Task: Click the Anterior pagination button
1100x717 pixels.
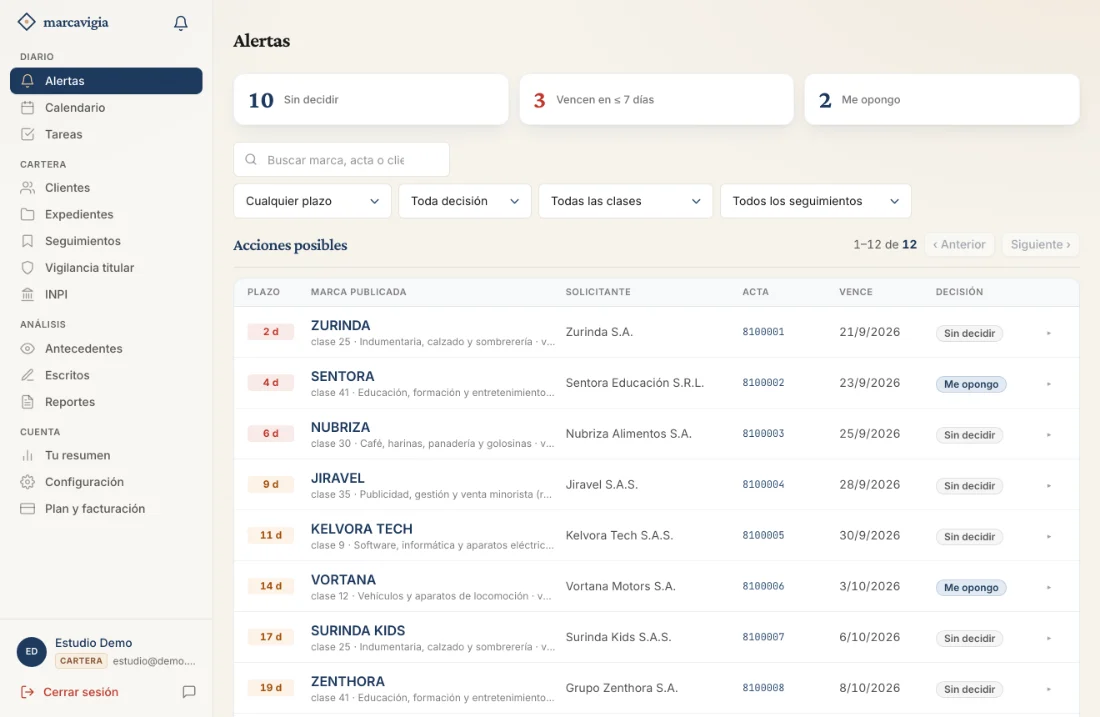Action: 959,244
